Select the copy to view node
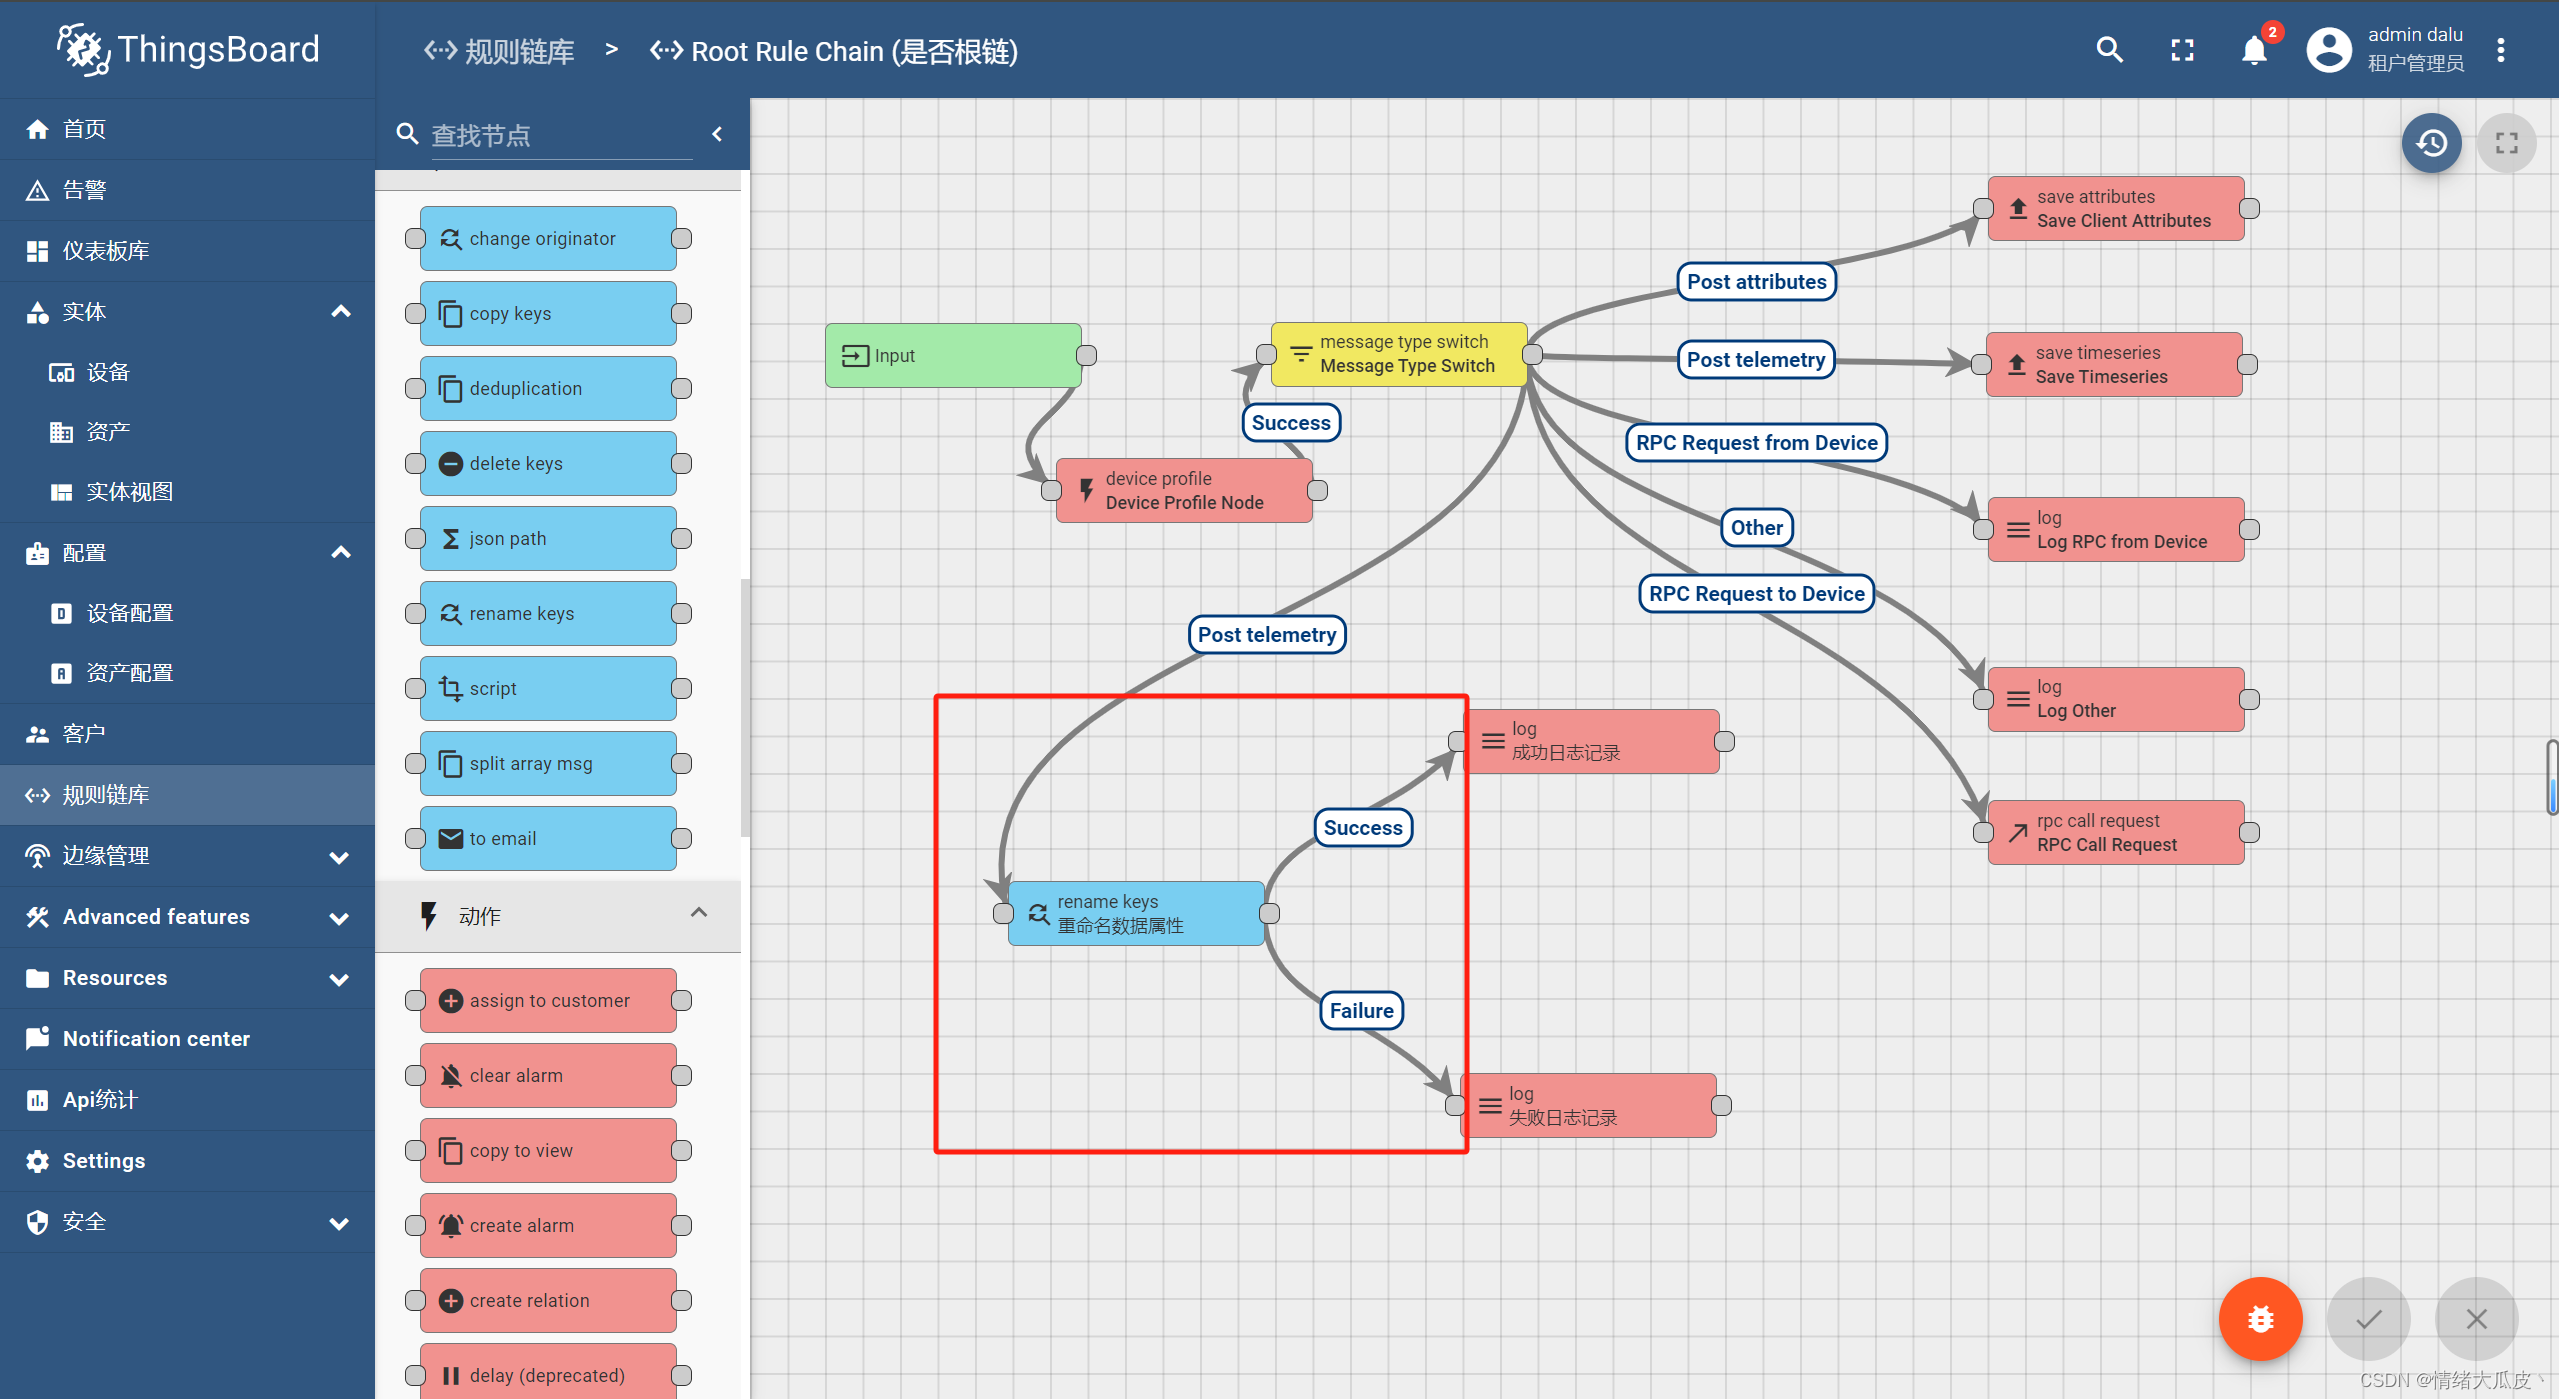The image size is (2559, 1399). point(548,1150)
